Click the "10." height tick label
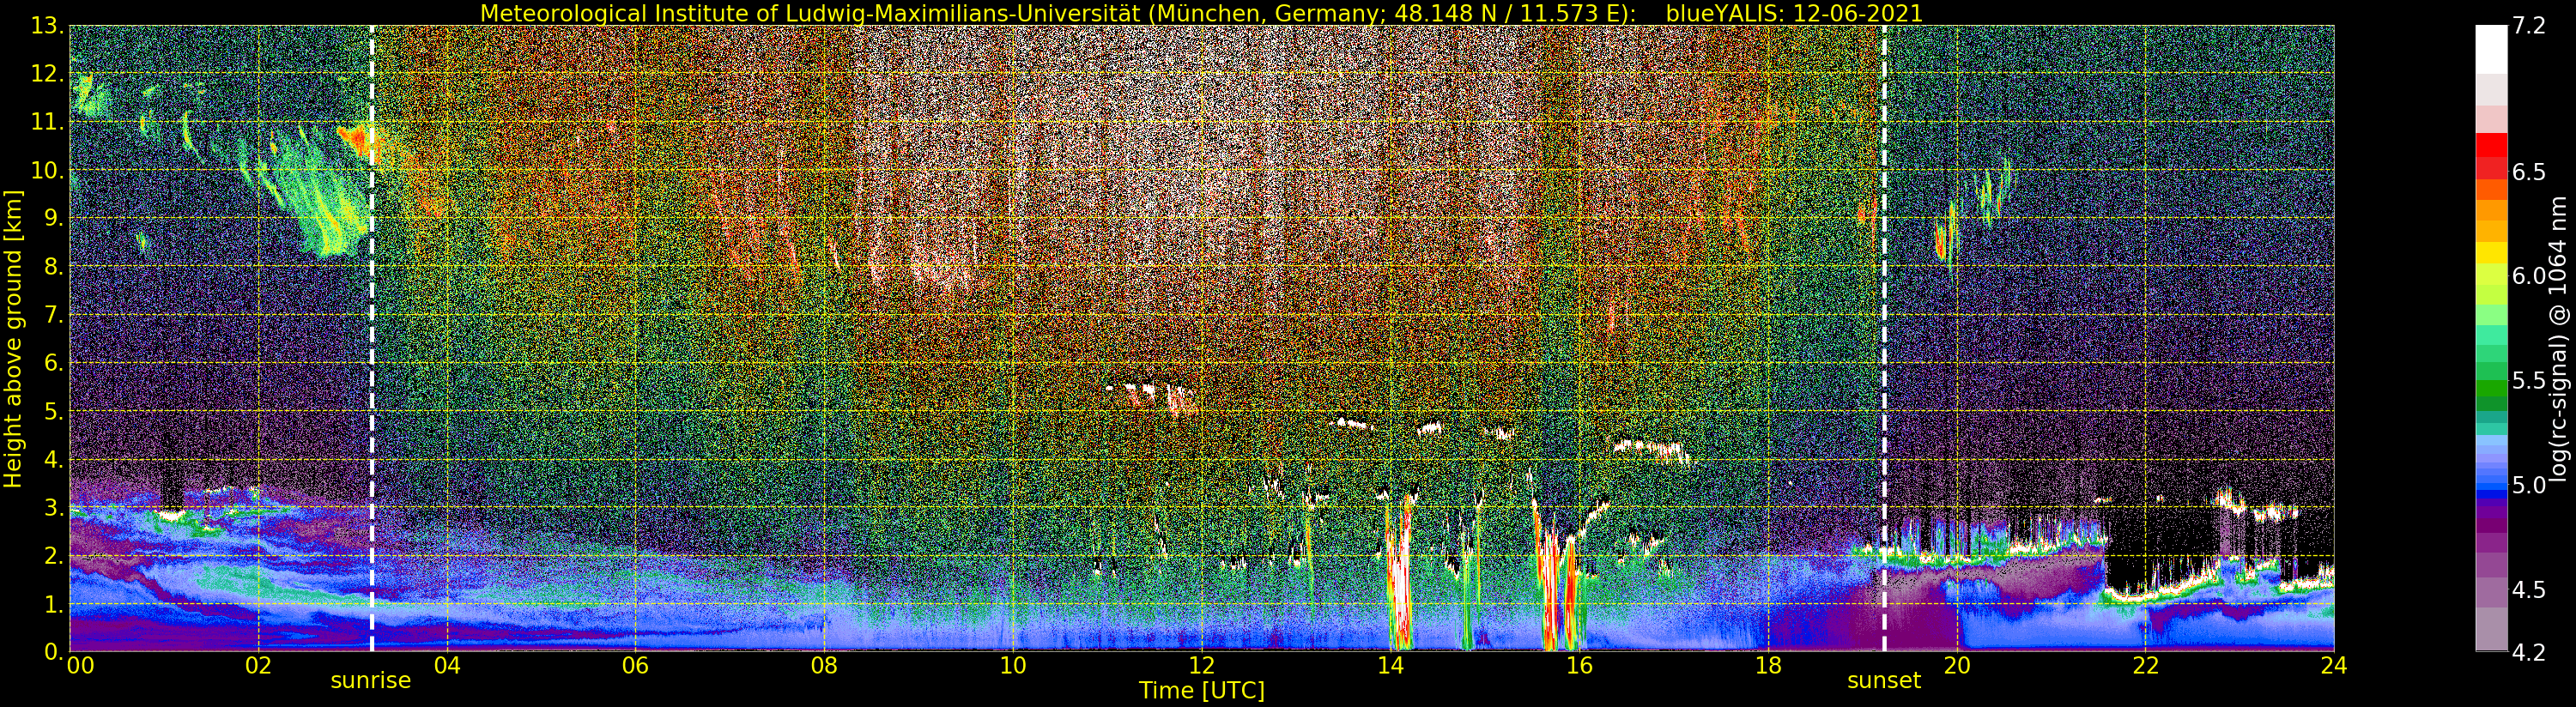This screenshot has height=707, width=2576. coord(48,170)
